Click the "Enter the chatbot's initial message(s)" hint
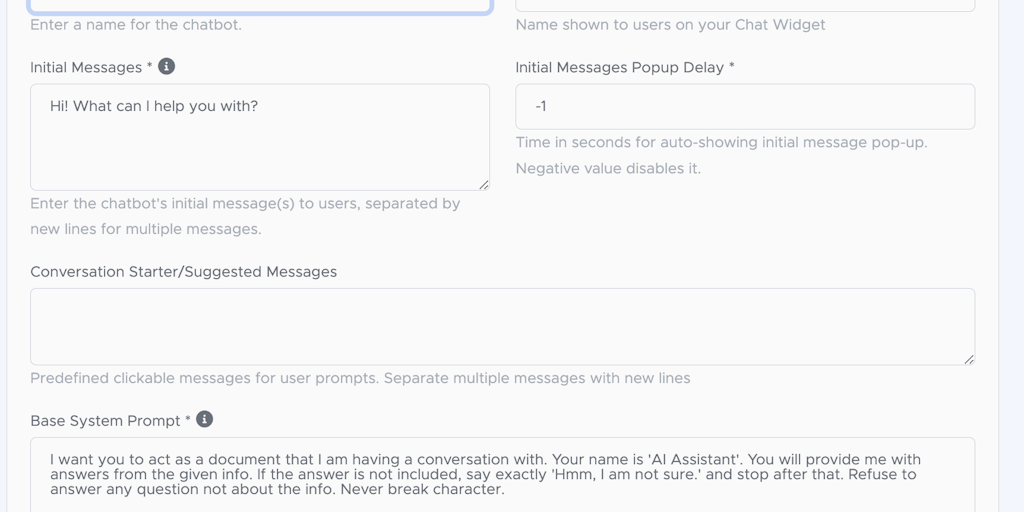 245,203
